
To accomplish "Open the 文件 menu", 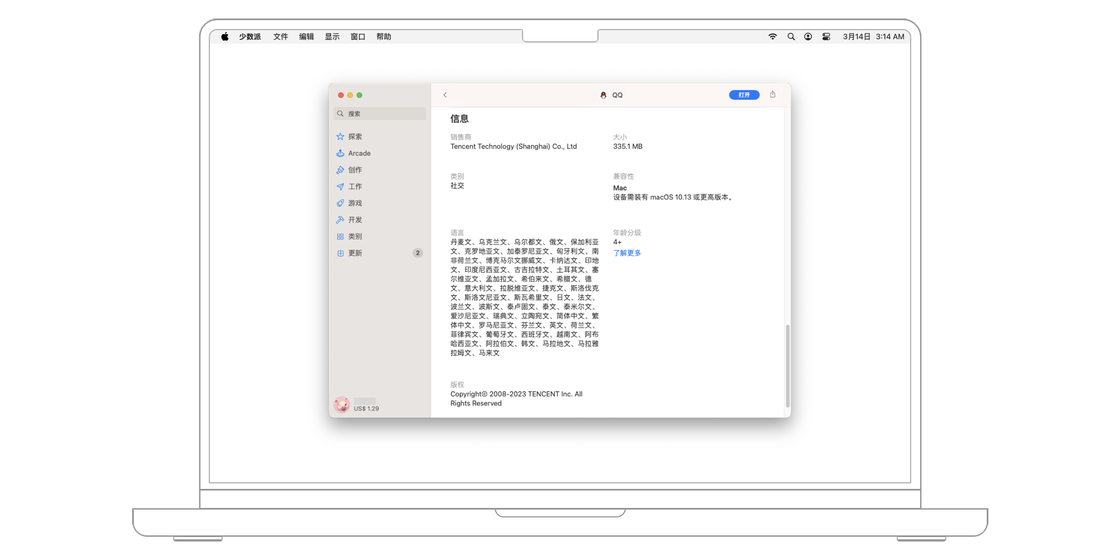I will coord(281,36).
